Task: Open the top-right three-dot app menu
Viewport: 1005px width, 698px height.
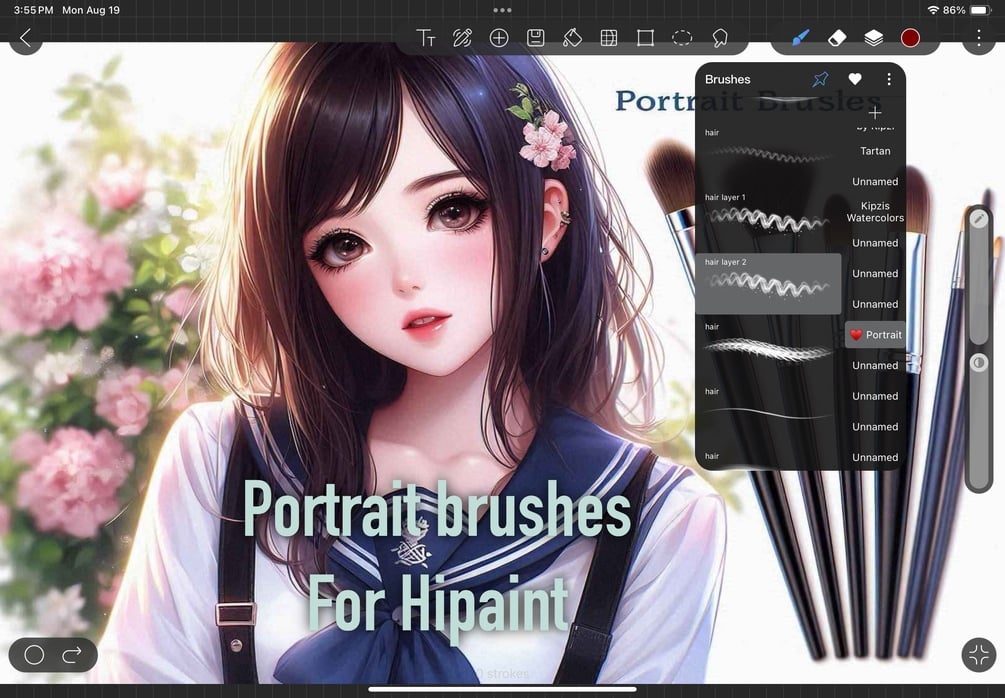Action: pyautogui.click(x=979, y=38)
